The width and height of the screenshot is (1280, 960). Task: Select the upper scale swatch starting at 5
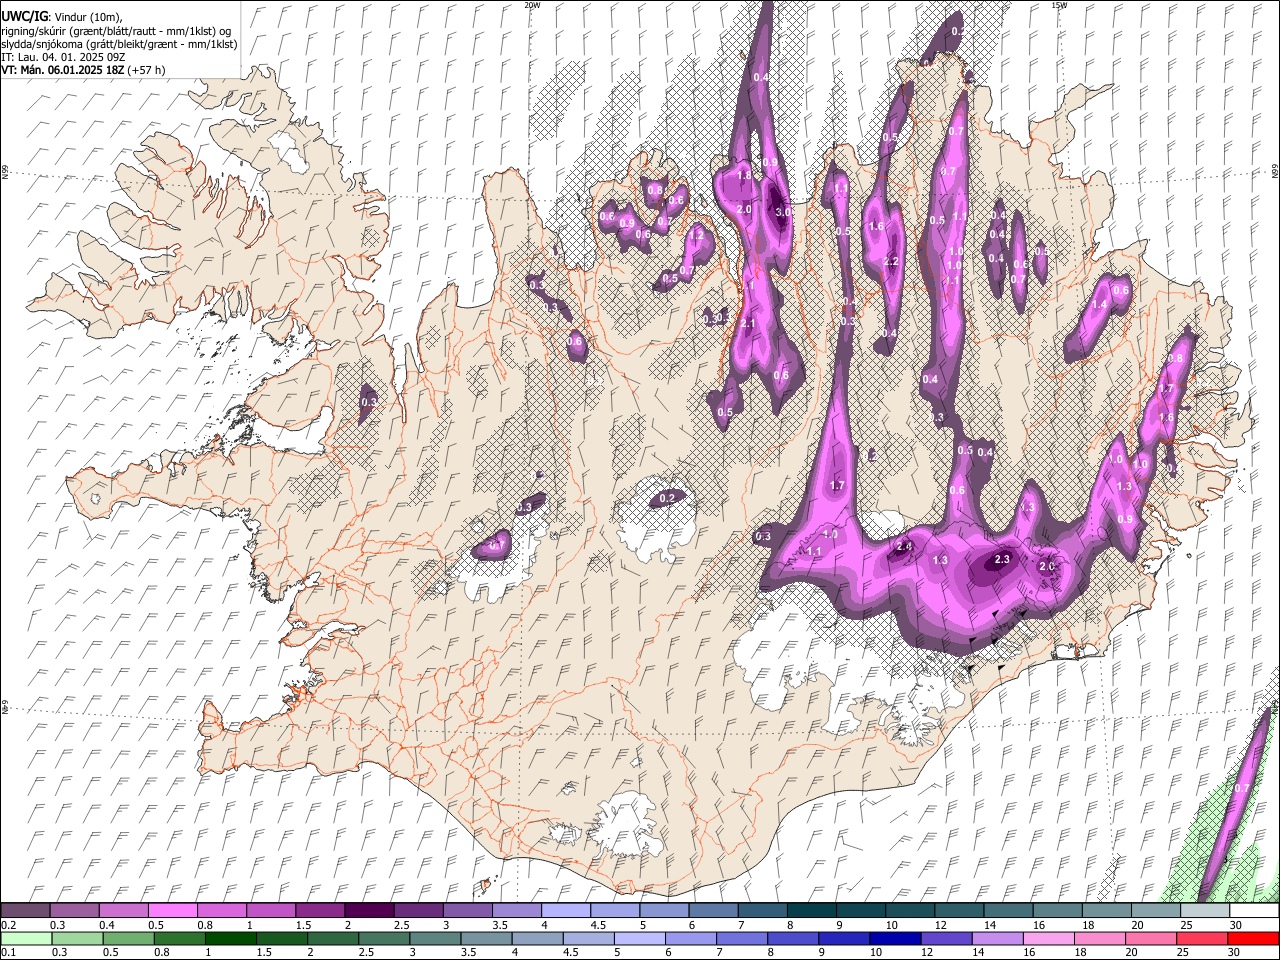(664, 911)
